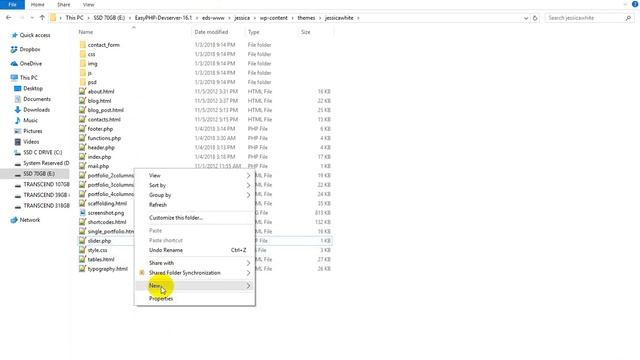Click the Documents icon in sidebar
The height and width of the screenshot is (360, 640).
(x=18, y=99)
